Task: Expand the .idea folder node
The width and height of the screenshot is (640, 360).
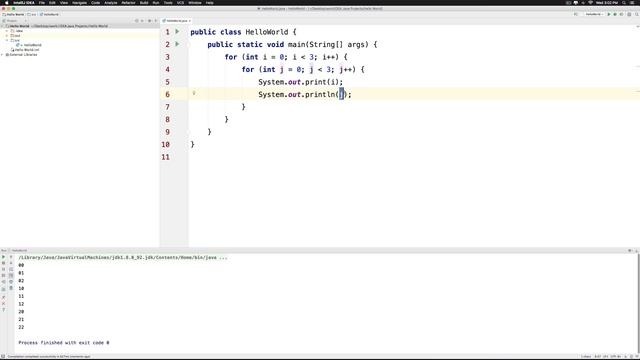Action: 7,31
